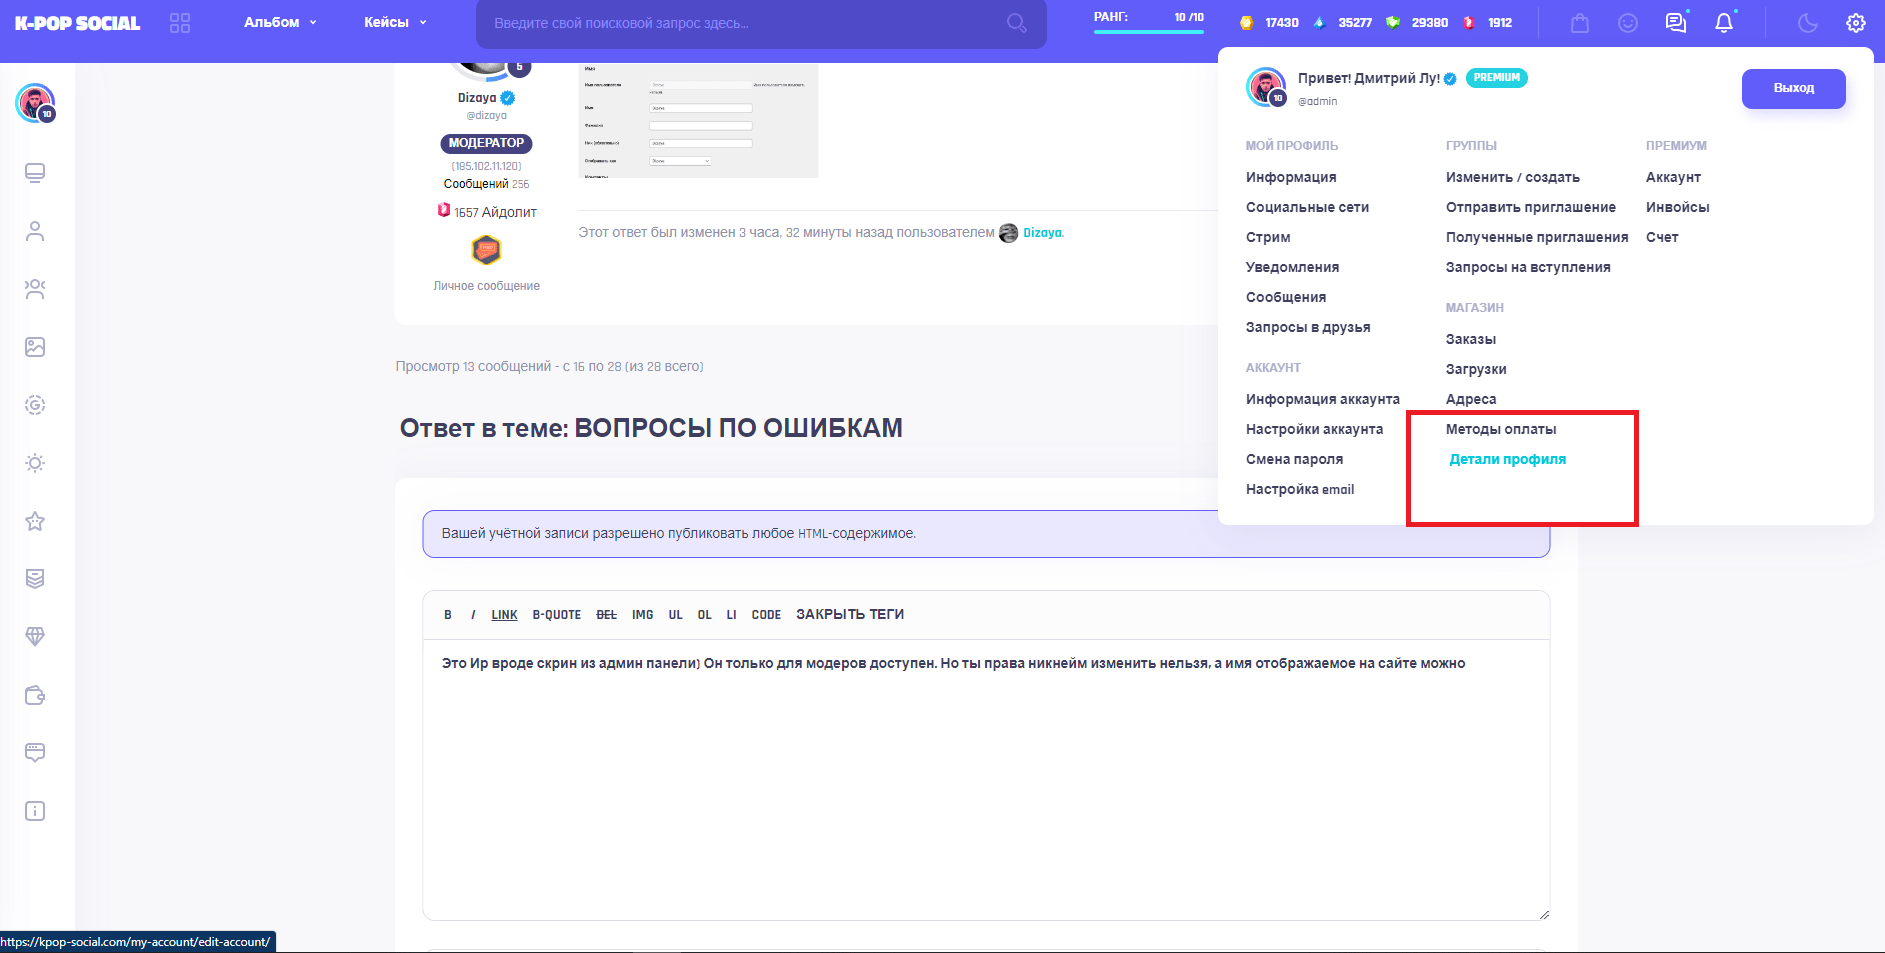Click the Выход button

point(1793,88)
